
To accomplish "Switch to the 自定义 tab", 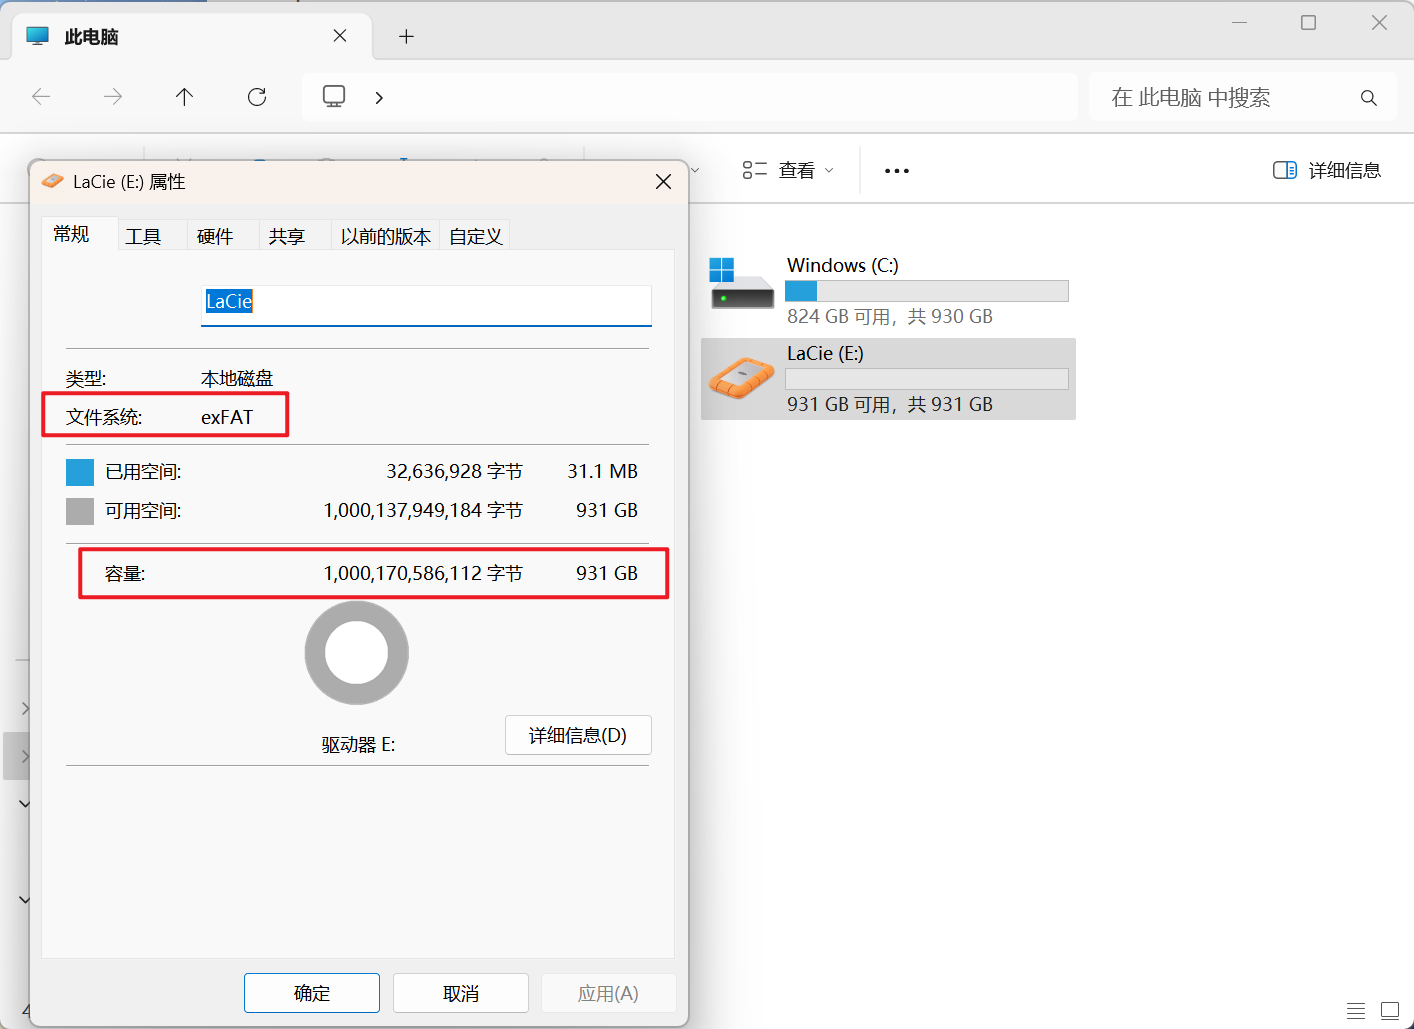I will (x=476, y=236).
